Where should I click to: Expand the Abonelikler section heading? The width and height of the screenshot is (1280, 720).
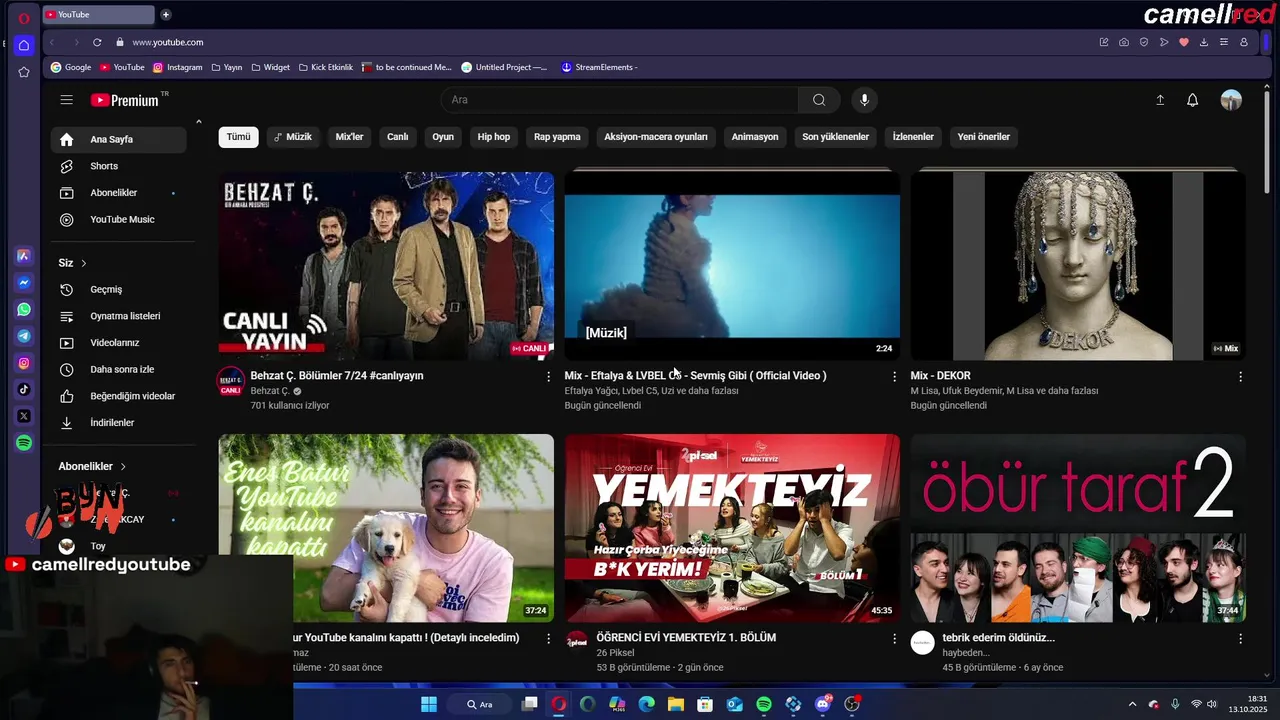[92, 466]
